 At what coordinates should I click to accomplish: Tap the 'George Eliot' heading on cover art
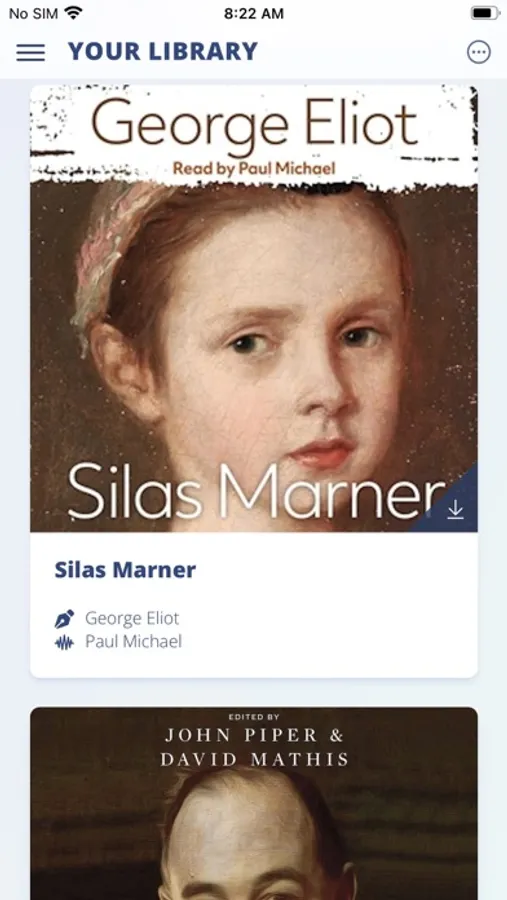click(254, 125)
